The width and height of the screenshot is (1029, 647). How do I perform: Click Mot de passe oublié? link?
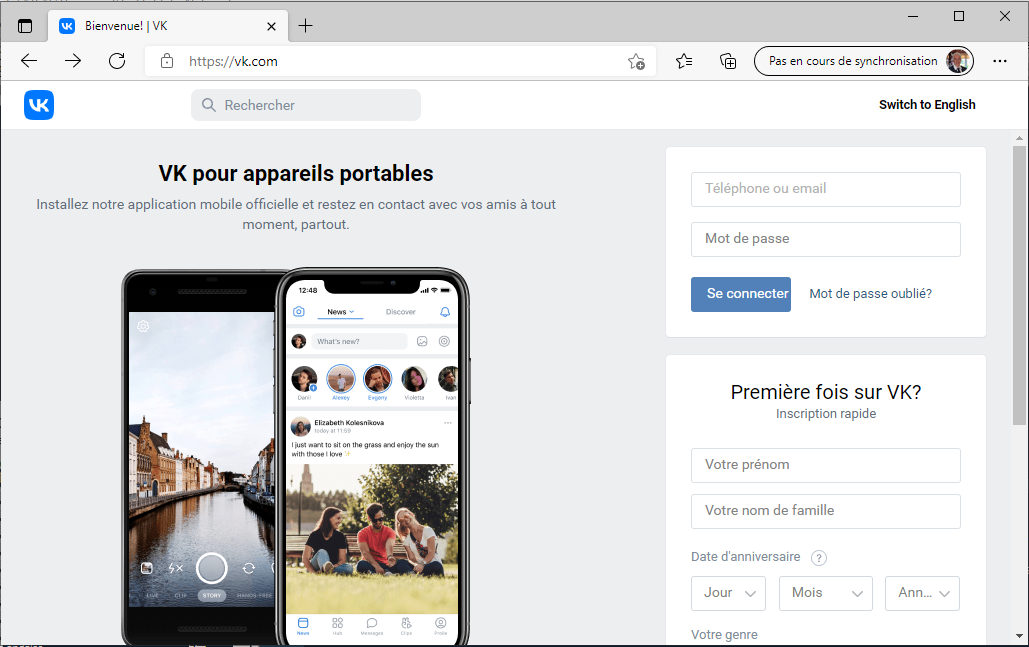tap(870, 294)
